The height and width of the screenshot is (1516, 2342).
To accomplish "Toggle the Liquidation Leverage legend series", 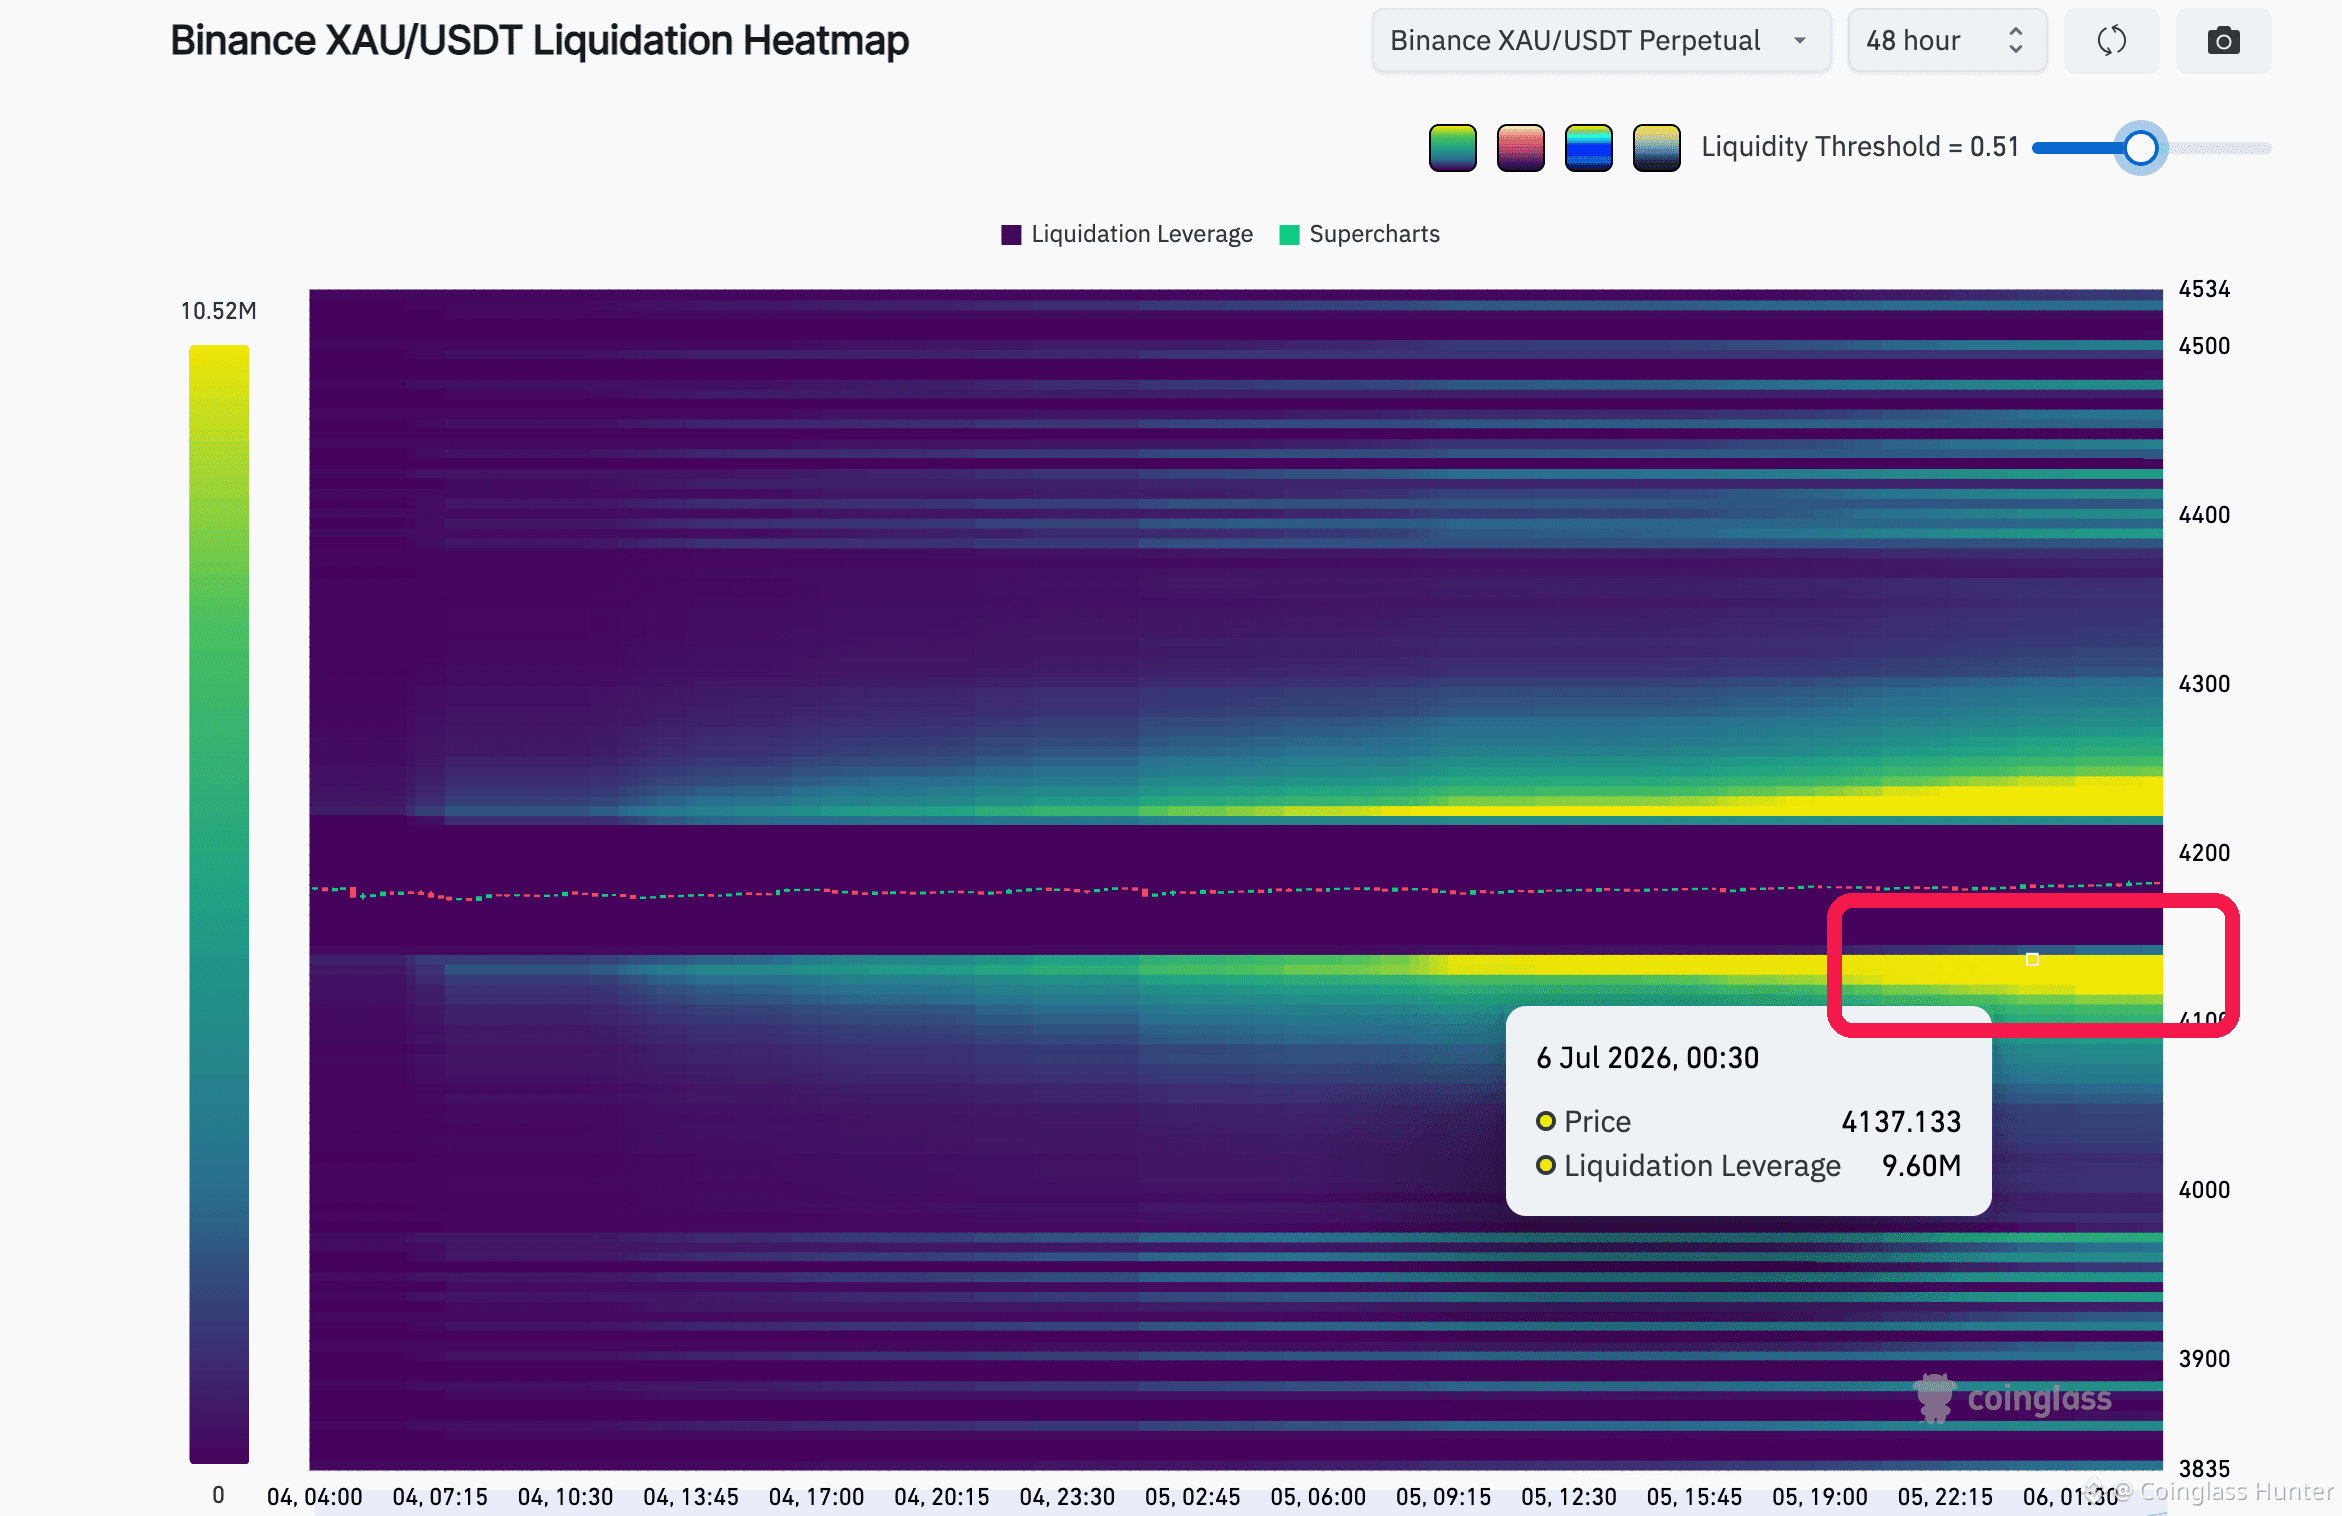I will point(1127,234).
